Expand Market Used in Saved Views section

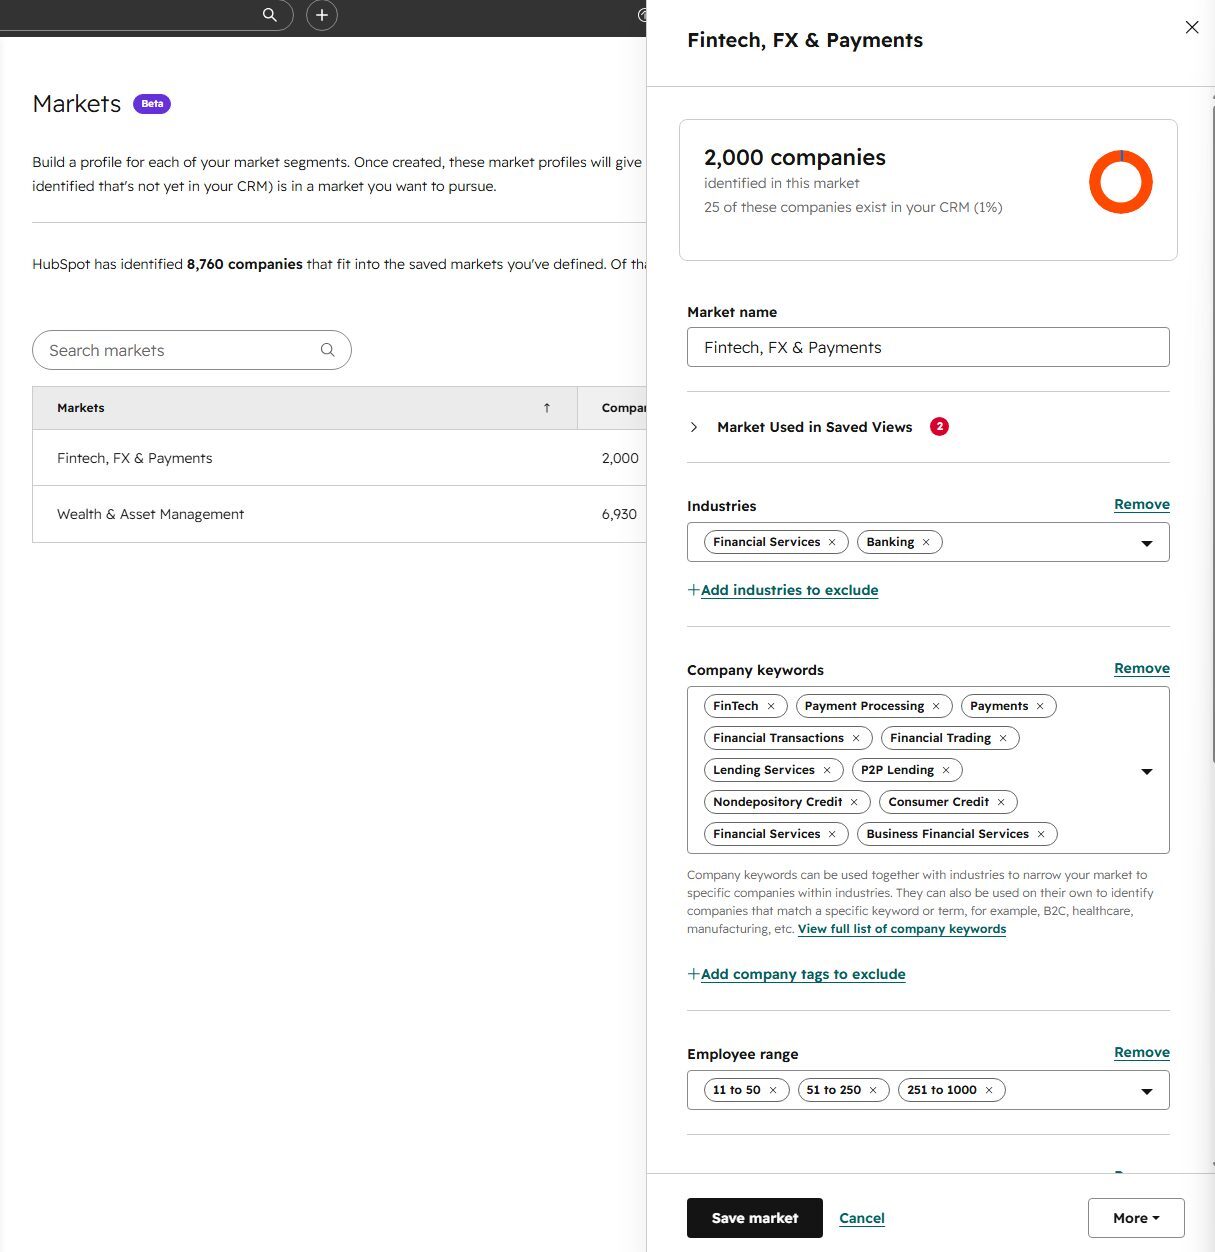[694, 427]
